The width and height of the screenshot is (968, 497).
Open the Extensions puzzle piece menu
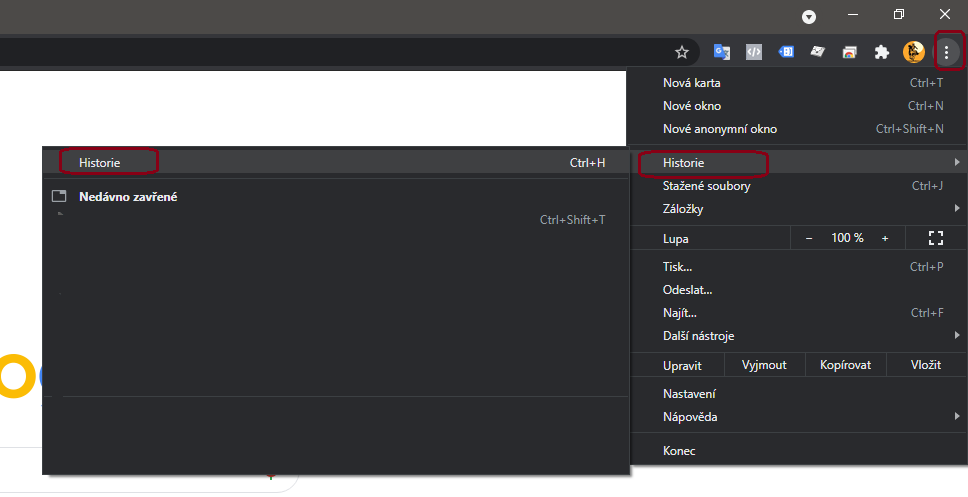click(x=882, y=52)
